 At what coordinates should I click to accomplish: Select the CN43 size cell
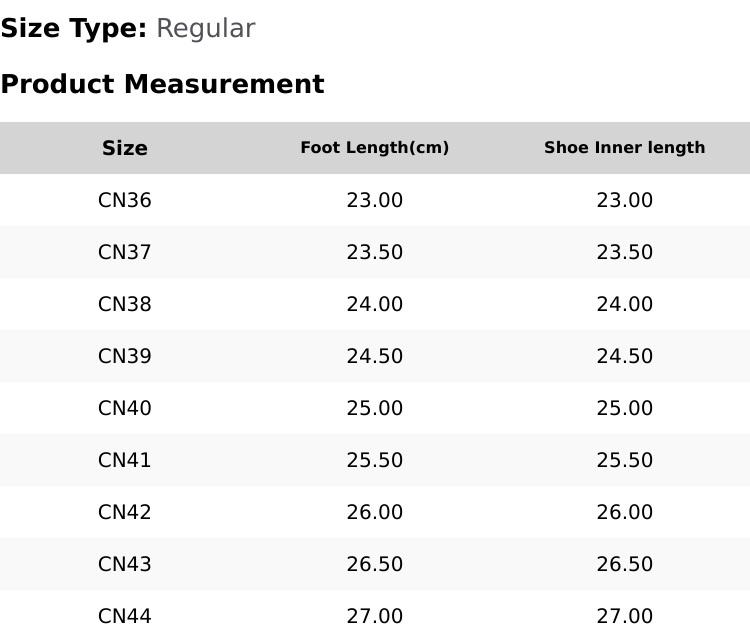[x=125, y=565]
